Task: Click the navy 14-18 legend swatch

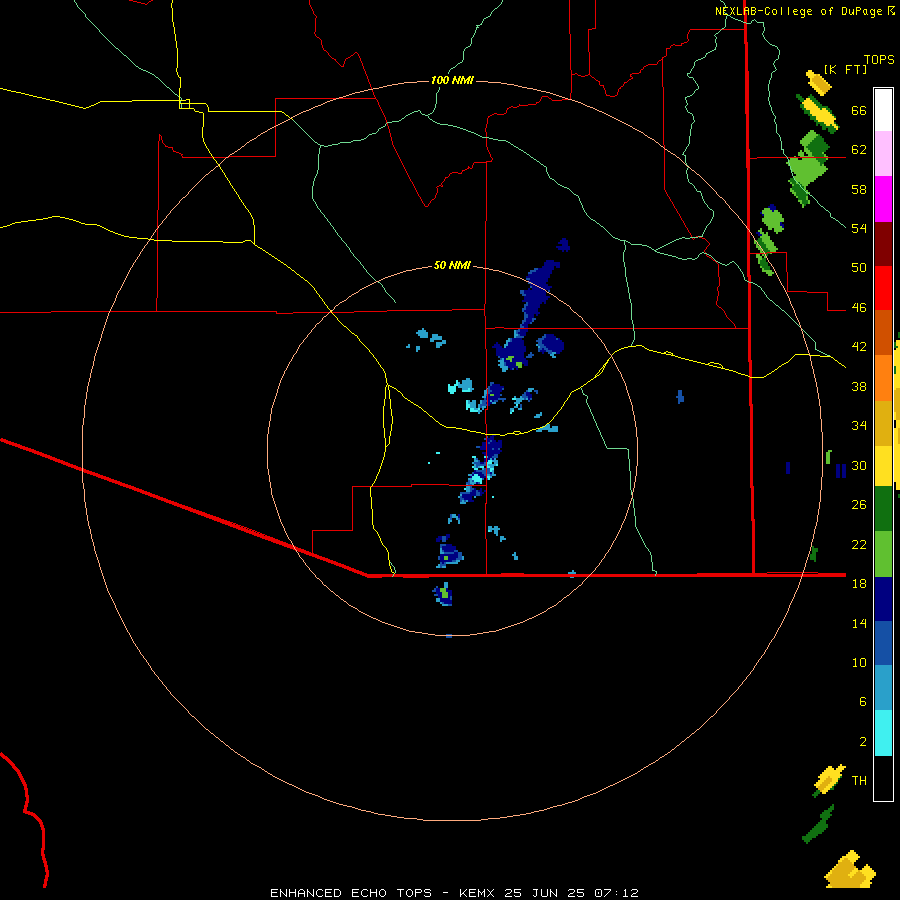Action: point(883,599)
